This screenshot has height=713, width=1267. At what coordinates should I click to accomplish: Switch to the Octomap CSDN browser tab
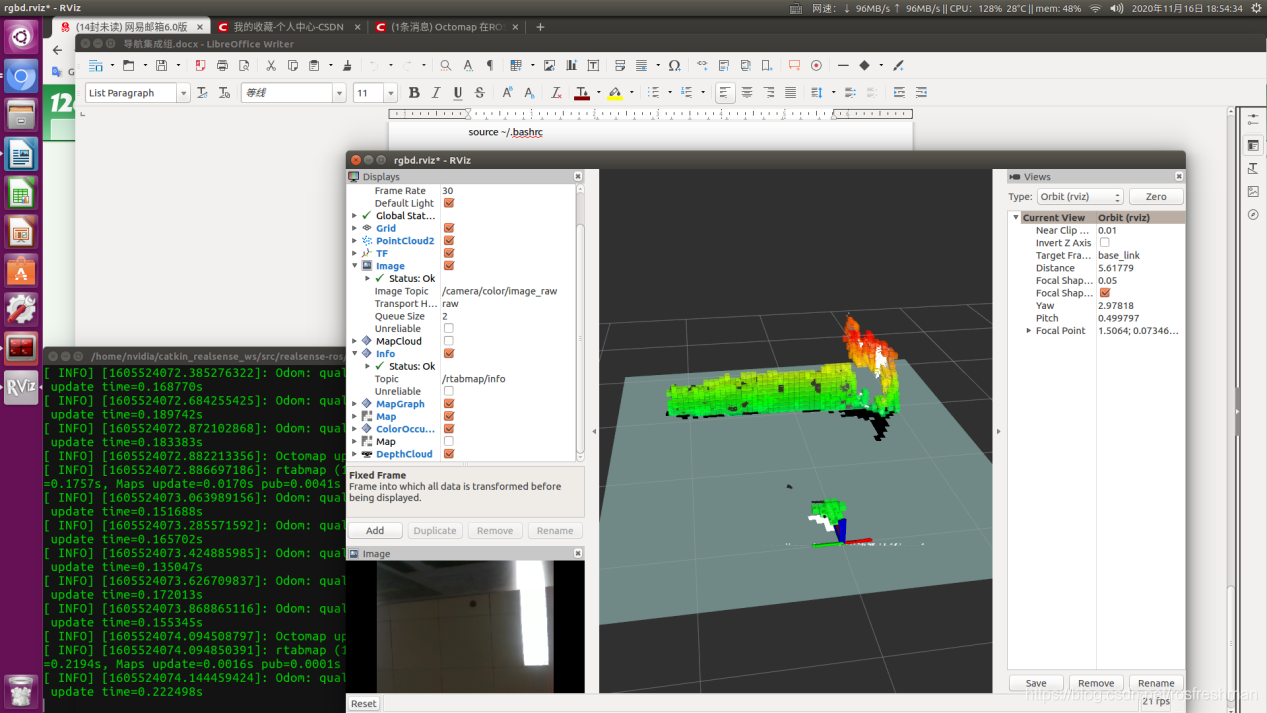(x=448, y=27)
